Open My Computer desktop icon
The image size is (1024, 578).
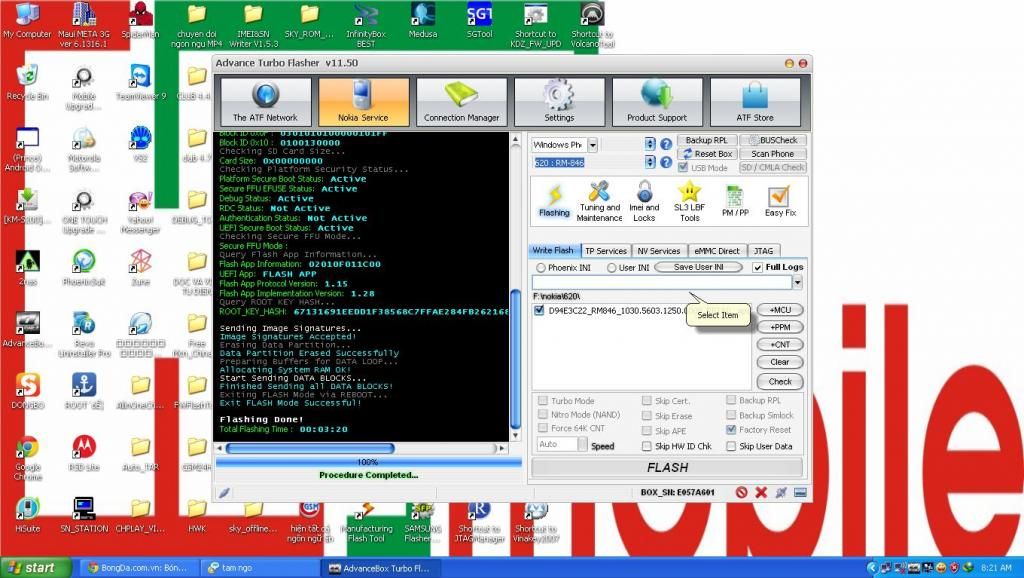tap(27, 22)
